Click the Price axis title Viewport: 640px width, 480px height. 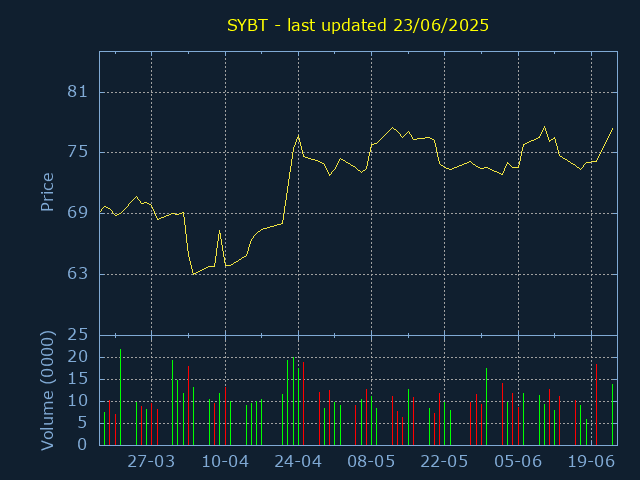coord(47,192)
